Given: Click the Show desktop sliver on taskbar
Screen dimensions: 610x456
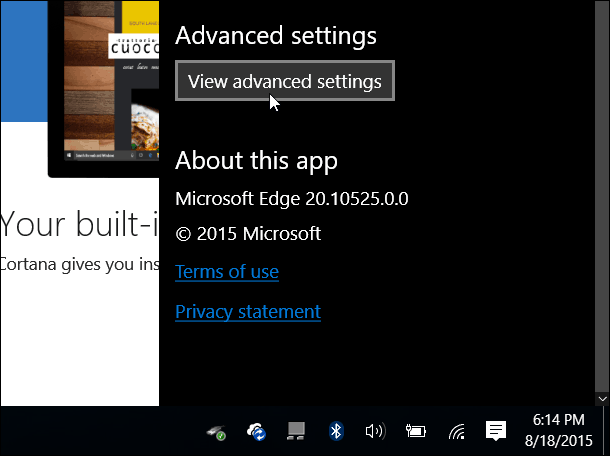Looking at the screenshot, I should pyautogui.click(x=607, y=431).
